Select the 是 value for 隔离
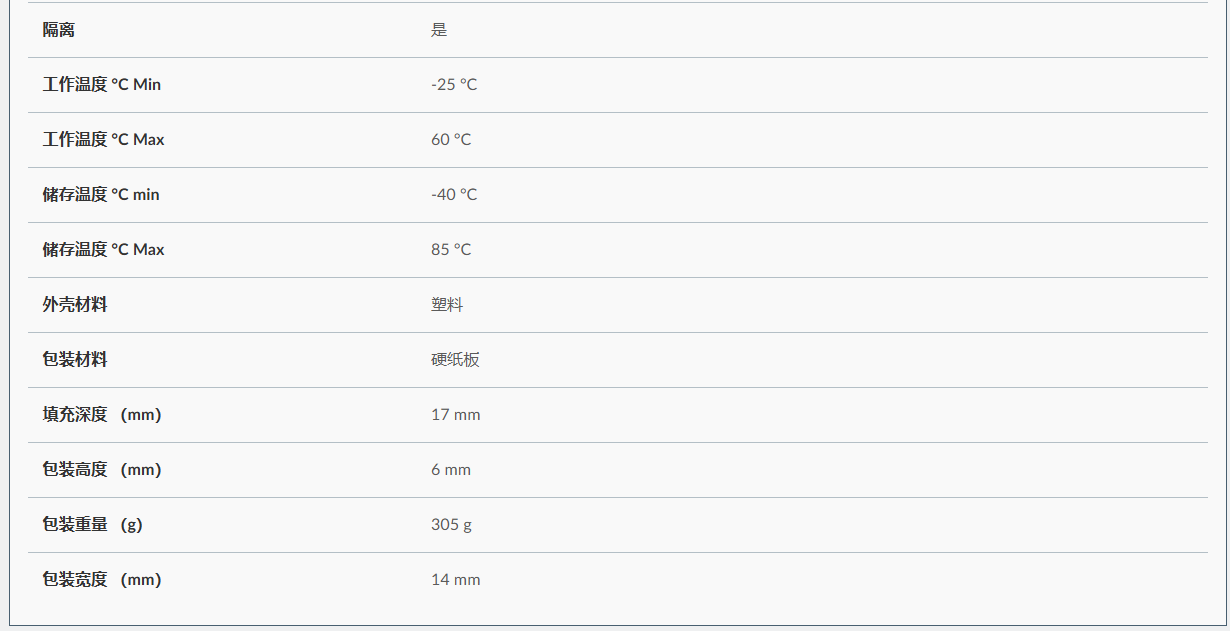1230x631 pixels. click(x=439, y=30)
